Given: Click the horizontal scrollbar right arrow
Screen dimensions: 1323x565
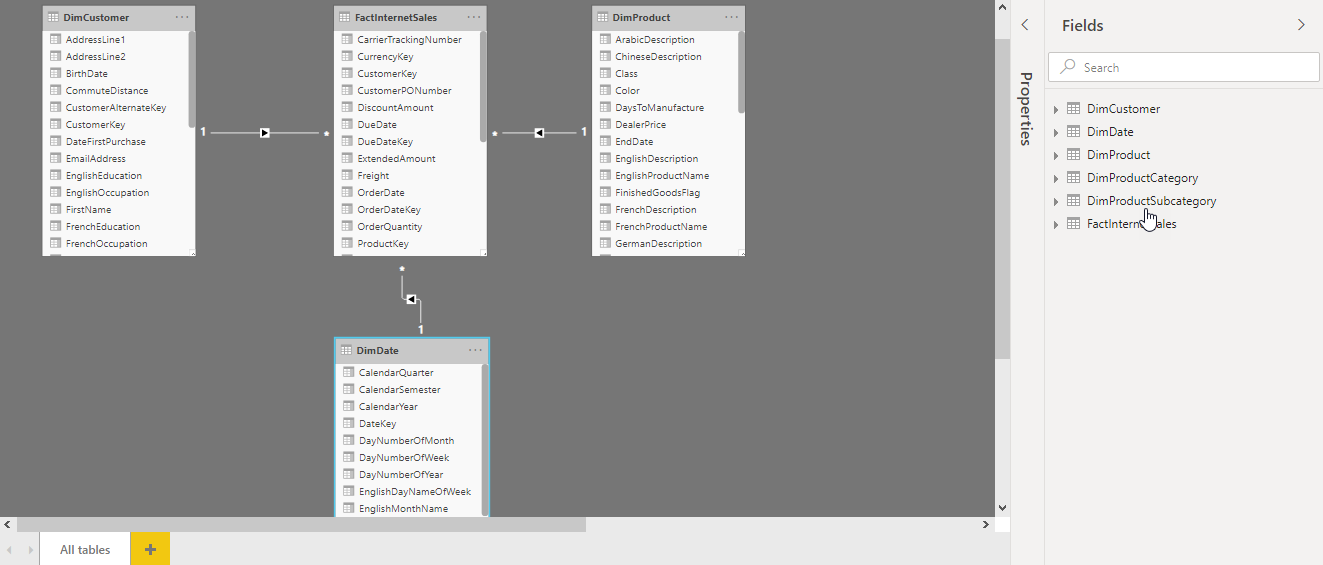Looking at the screenshot, I should point(986,524).
